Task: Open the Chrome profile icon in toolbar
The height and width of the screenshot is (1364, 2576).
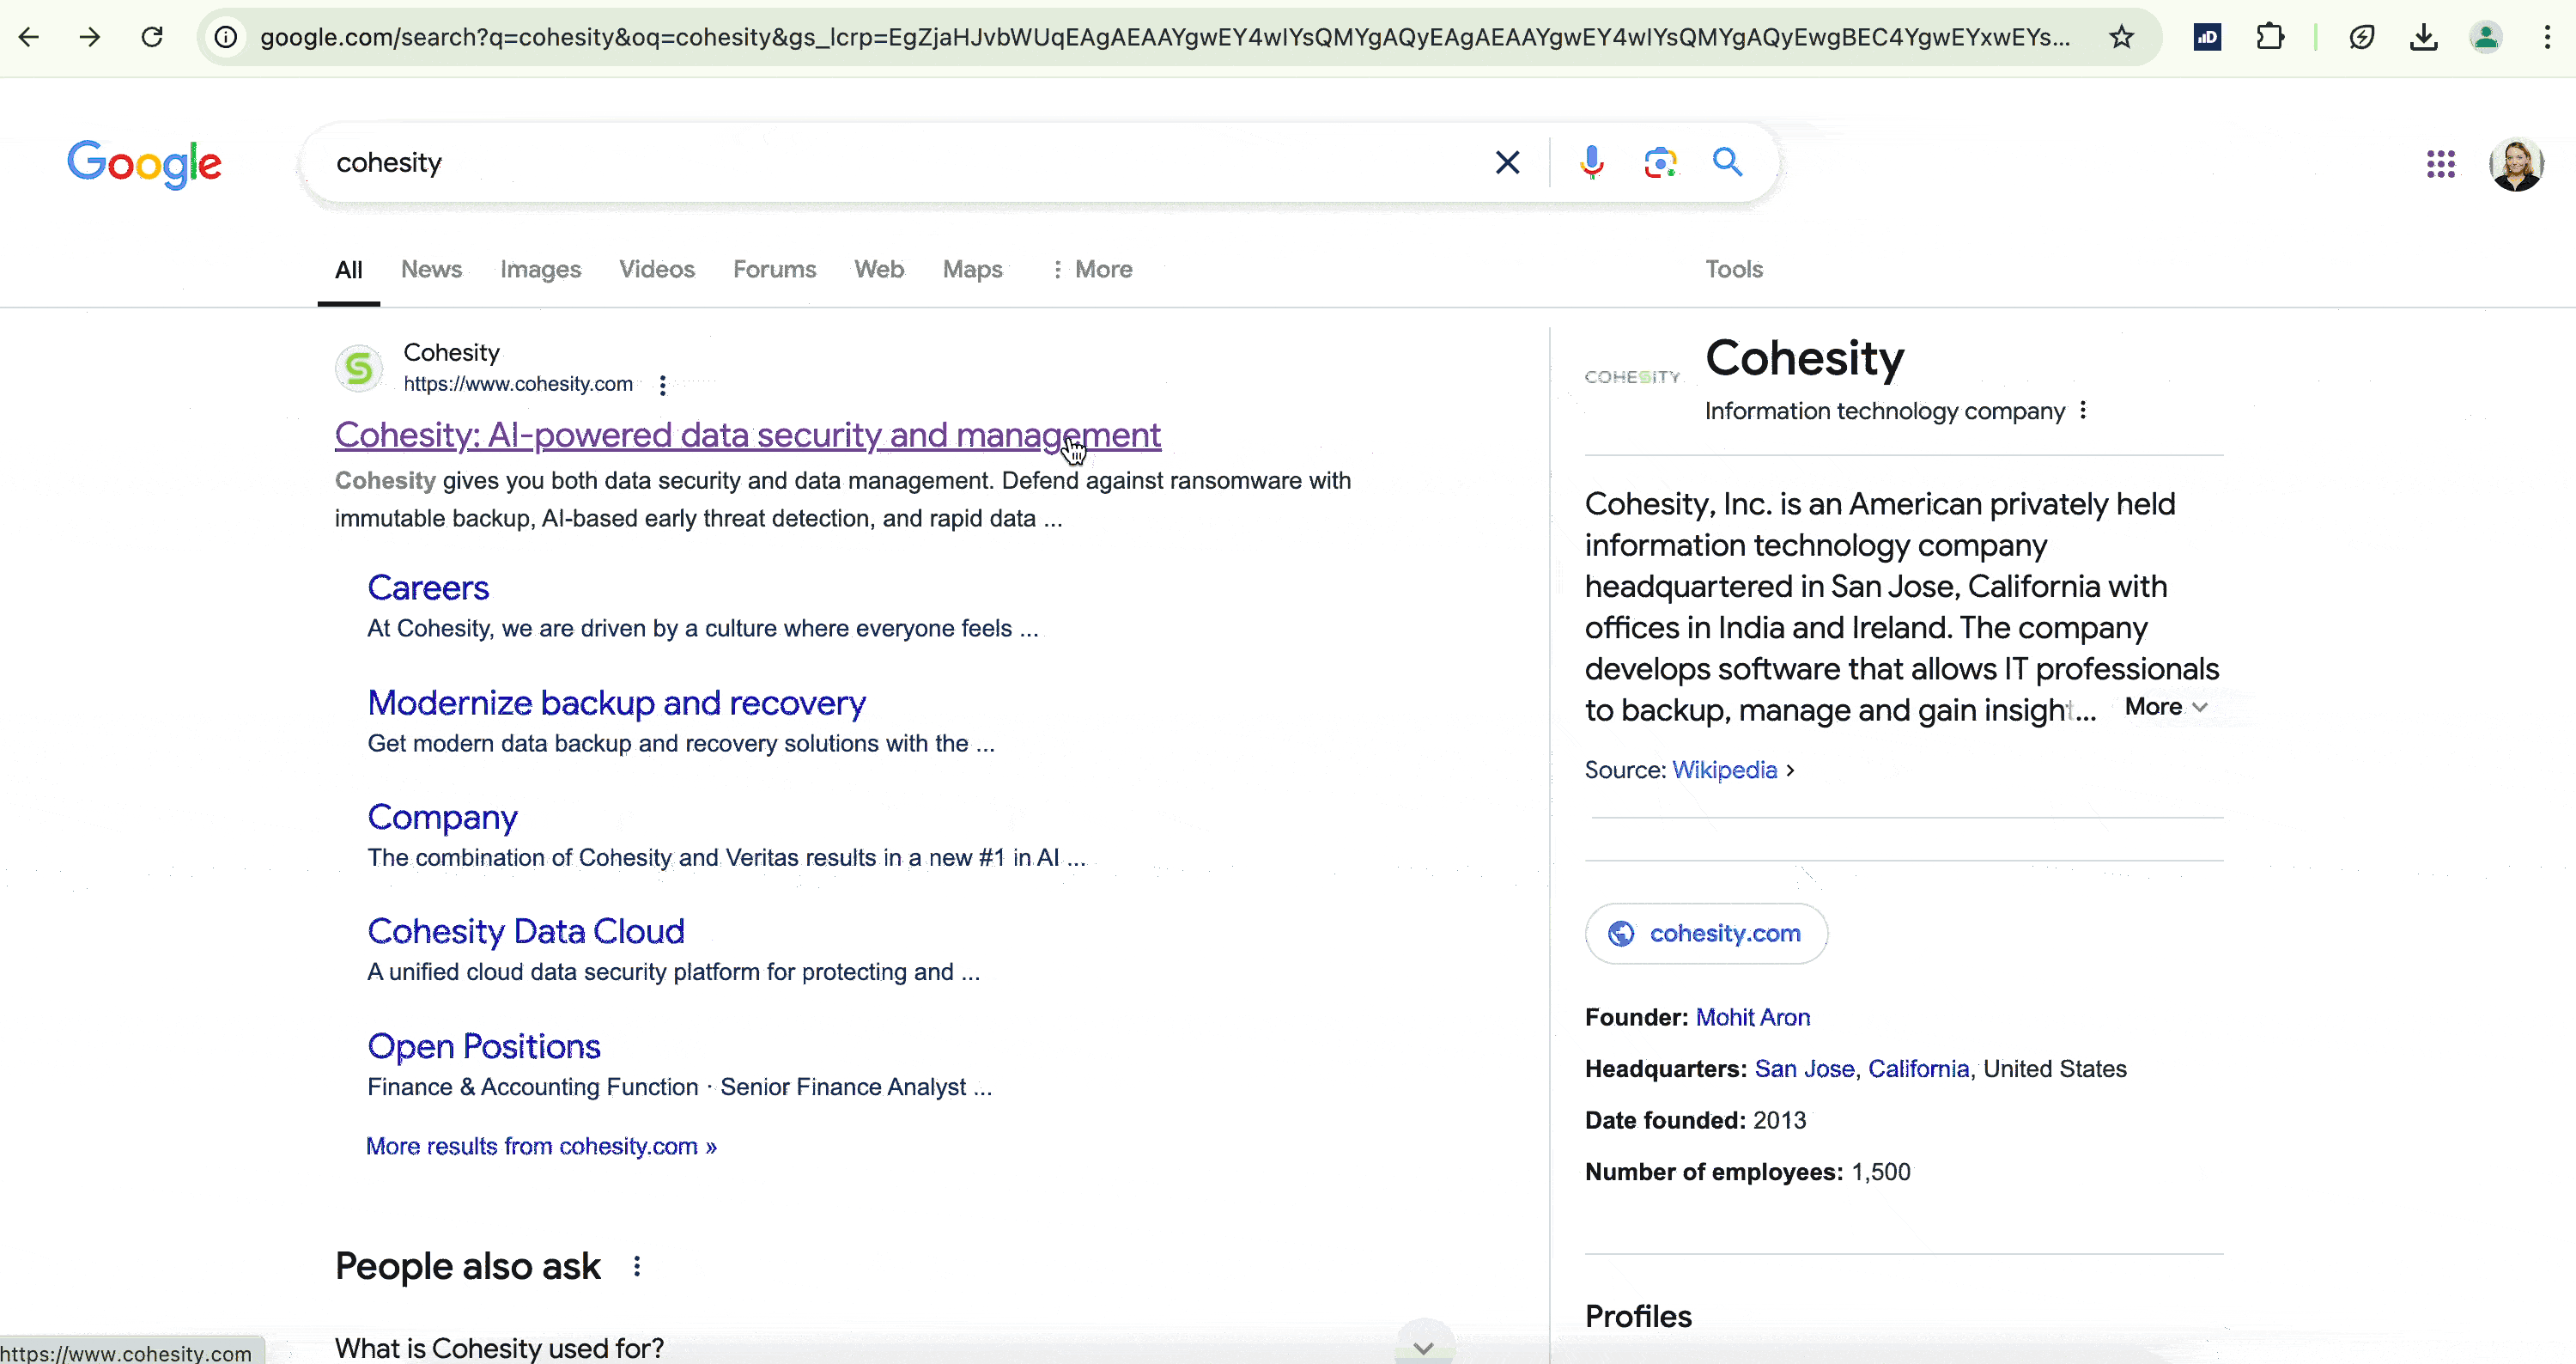Action: tap(2485, 37)
